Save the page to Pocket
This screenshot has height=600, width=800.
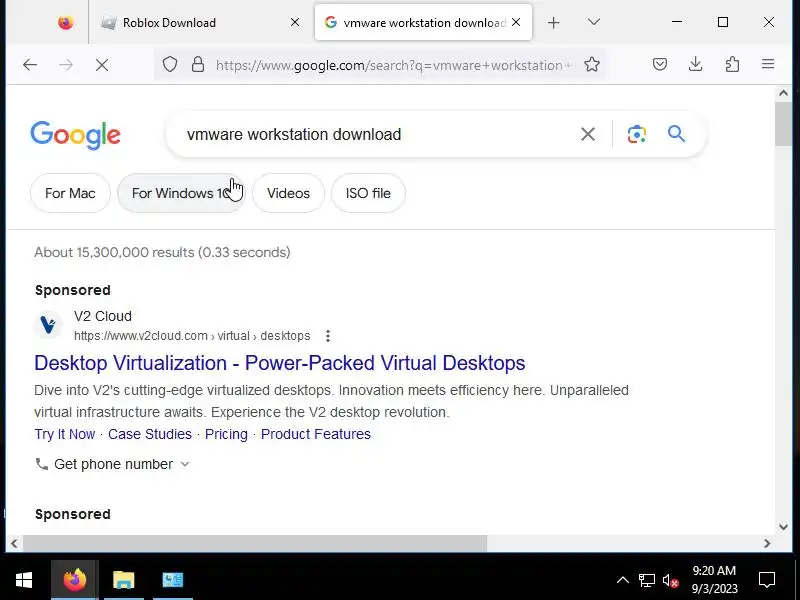click(660, 64)
